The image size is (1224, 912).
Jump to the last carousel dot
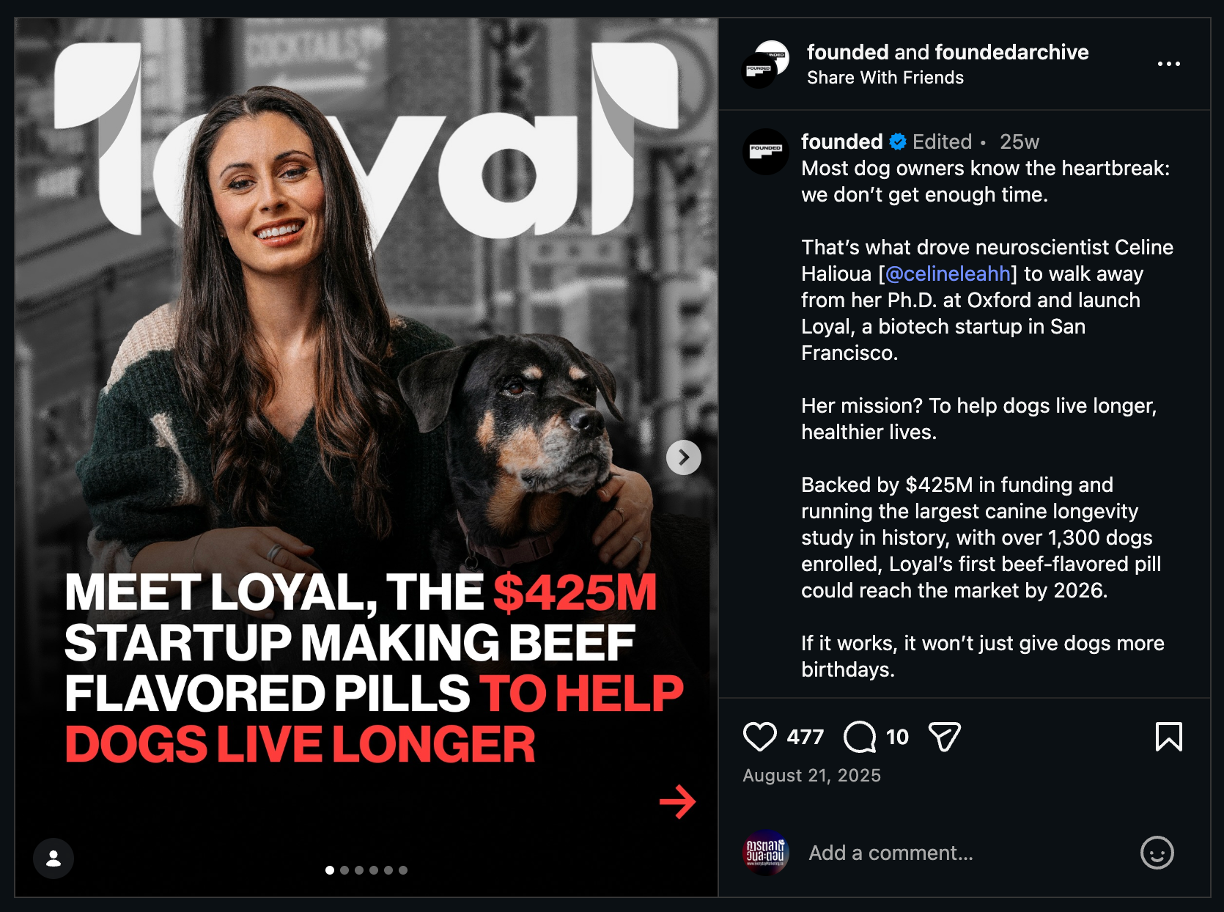[403, 870]
